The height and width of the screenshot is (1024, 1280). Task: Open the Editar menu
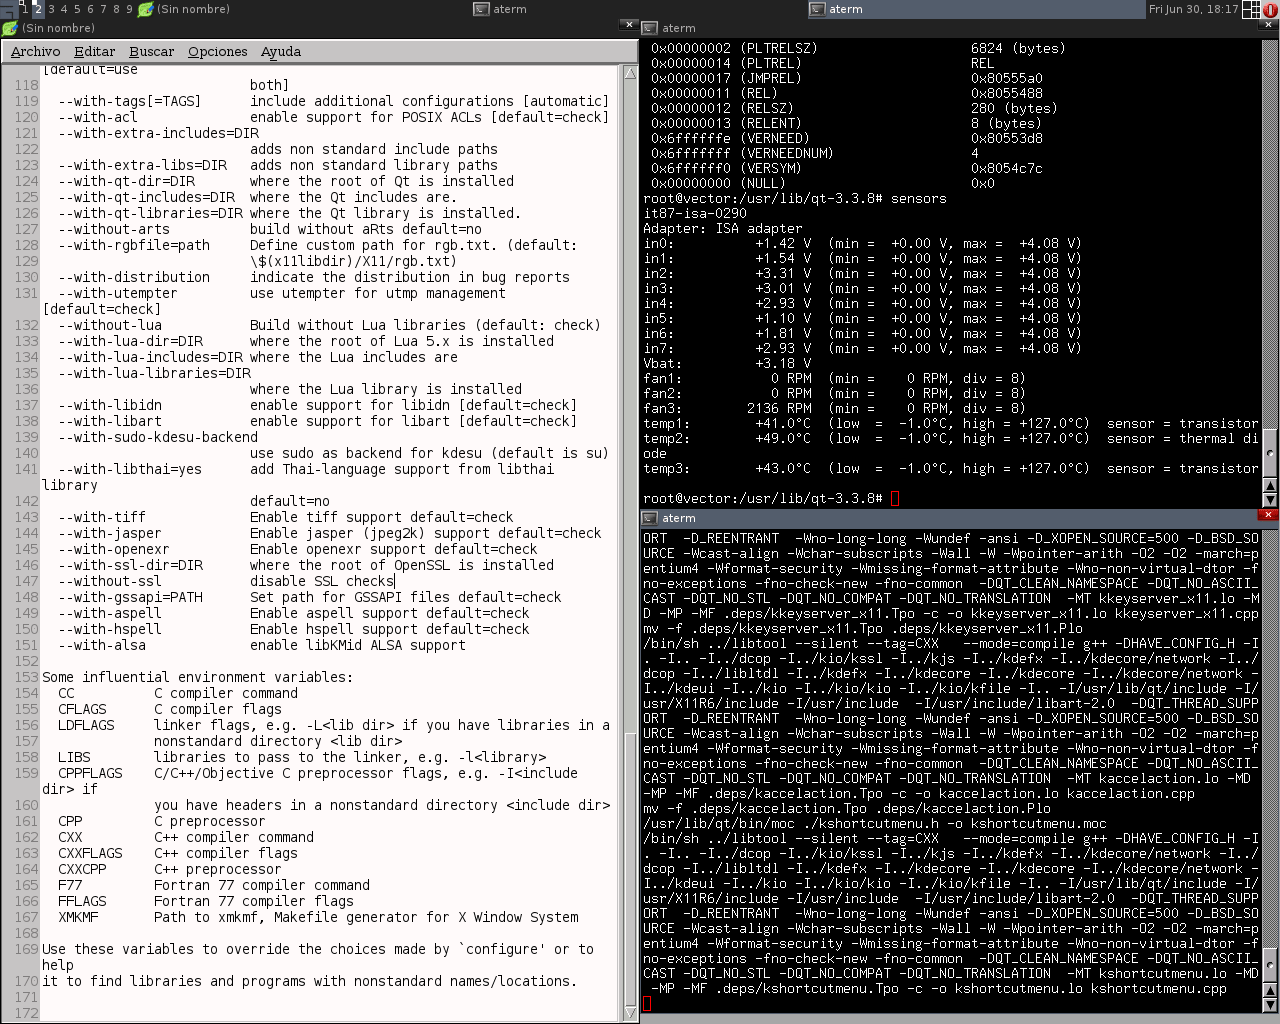pyautogui.click(x=95, y=51)
